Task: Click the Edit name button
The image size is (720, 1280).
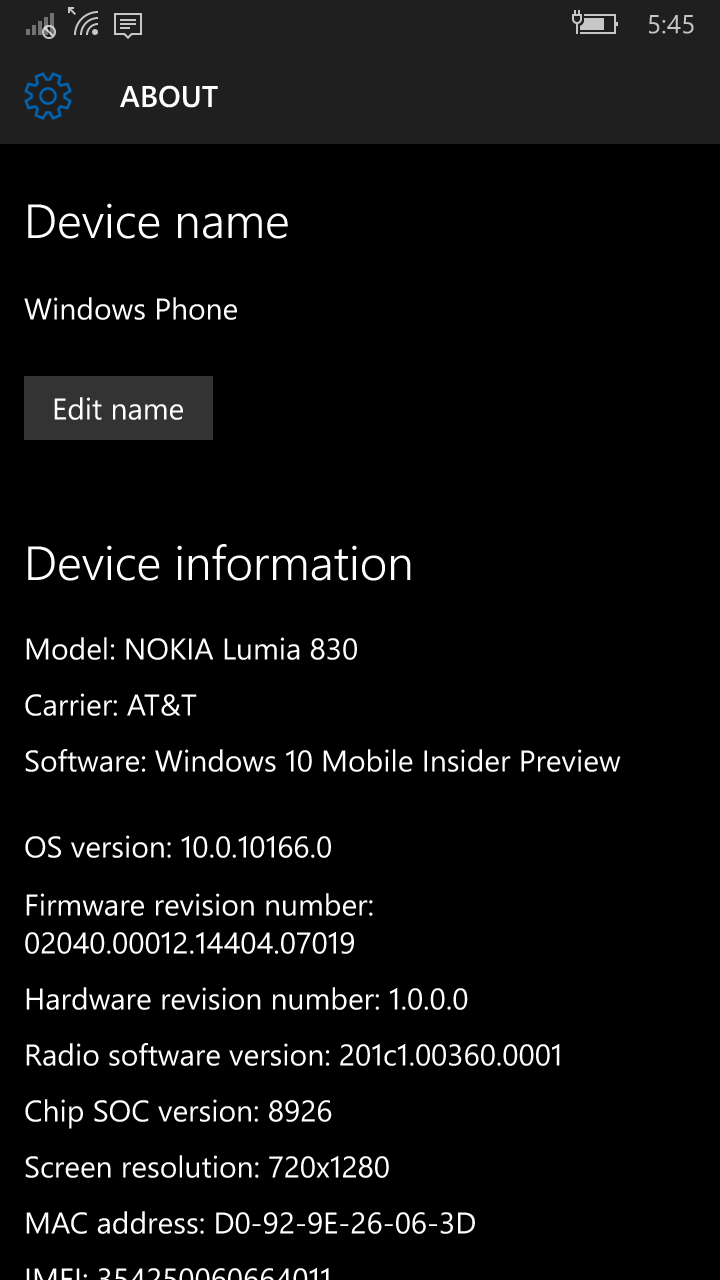Action: 118,408
